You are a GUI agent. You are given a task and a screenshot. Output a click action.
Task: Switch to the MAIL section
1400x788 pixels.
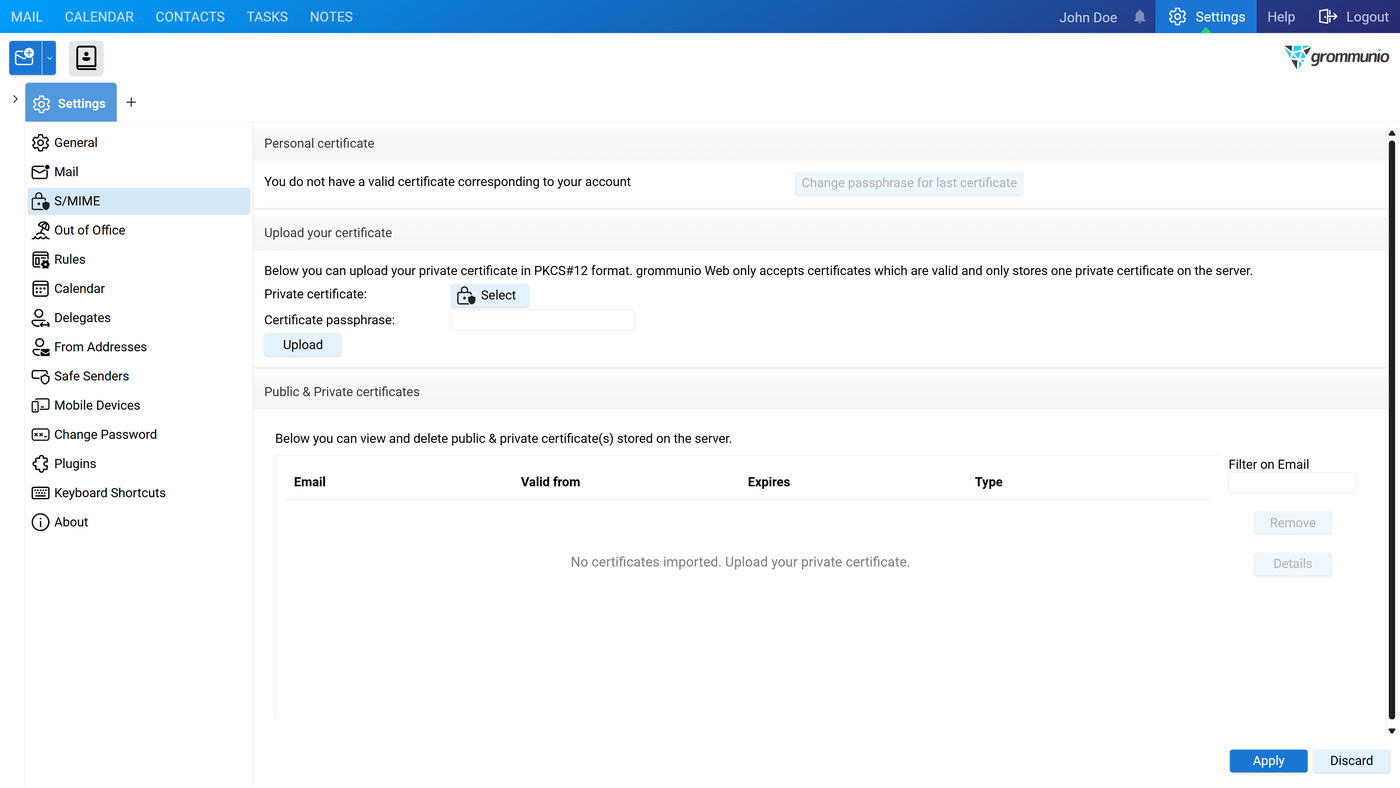point(27,17)
